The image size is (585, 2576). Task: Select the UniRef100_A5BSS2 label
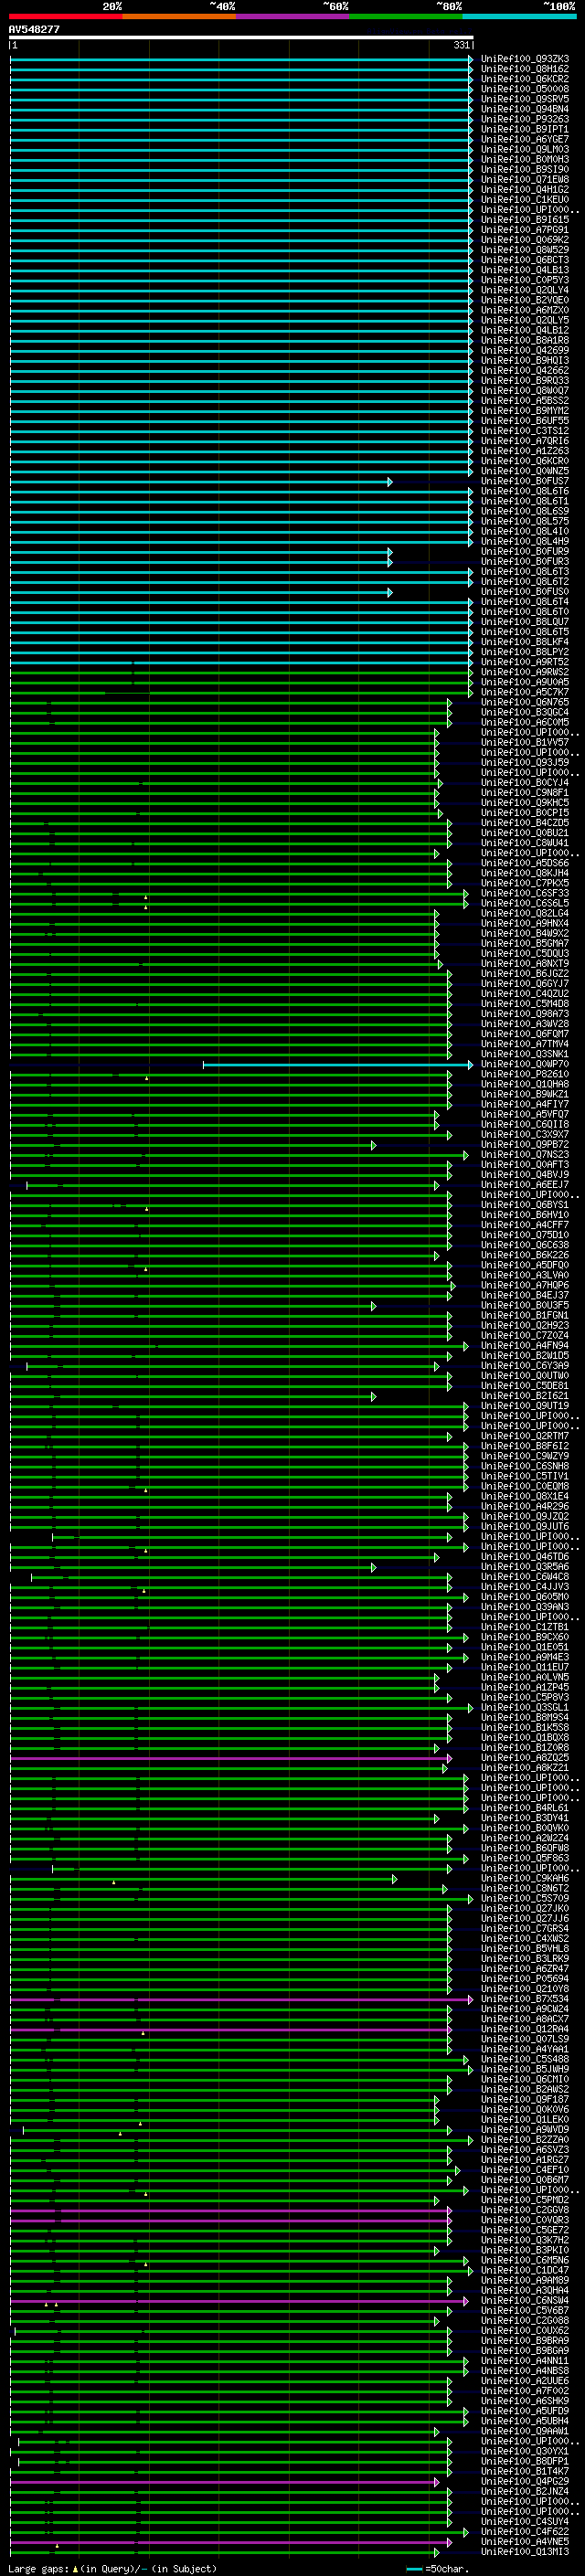coord(525,401)
